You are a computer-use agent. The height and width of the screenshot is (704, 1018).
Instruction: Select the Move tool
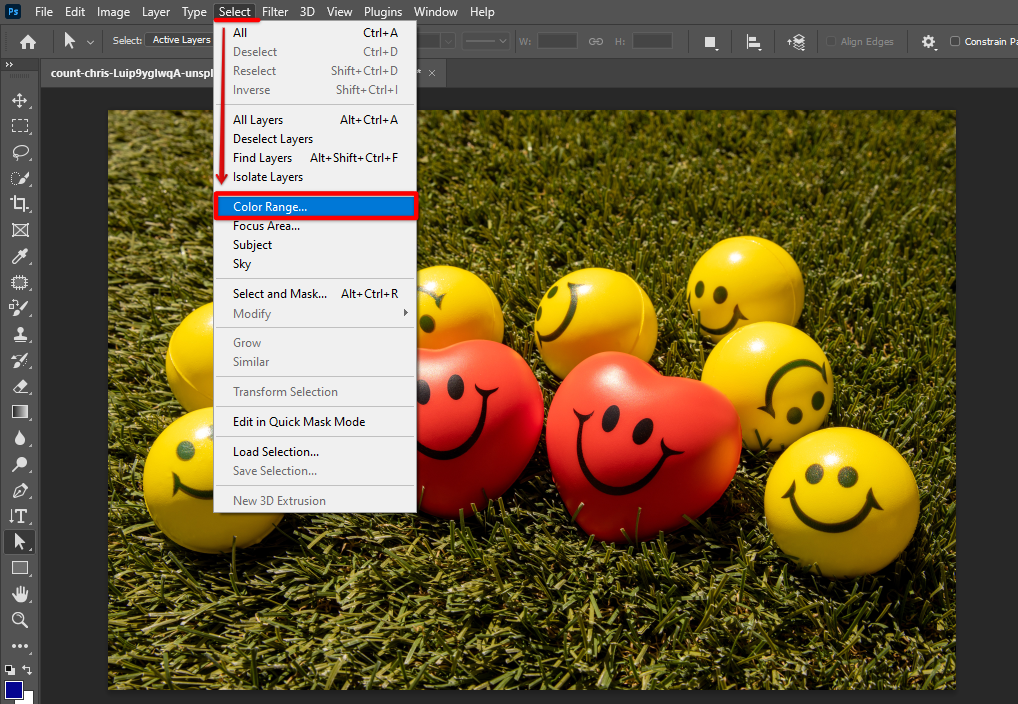19,100
